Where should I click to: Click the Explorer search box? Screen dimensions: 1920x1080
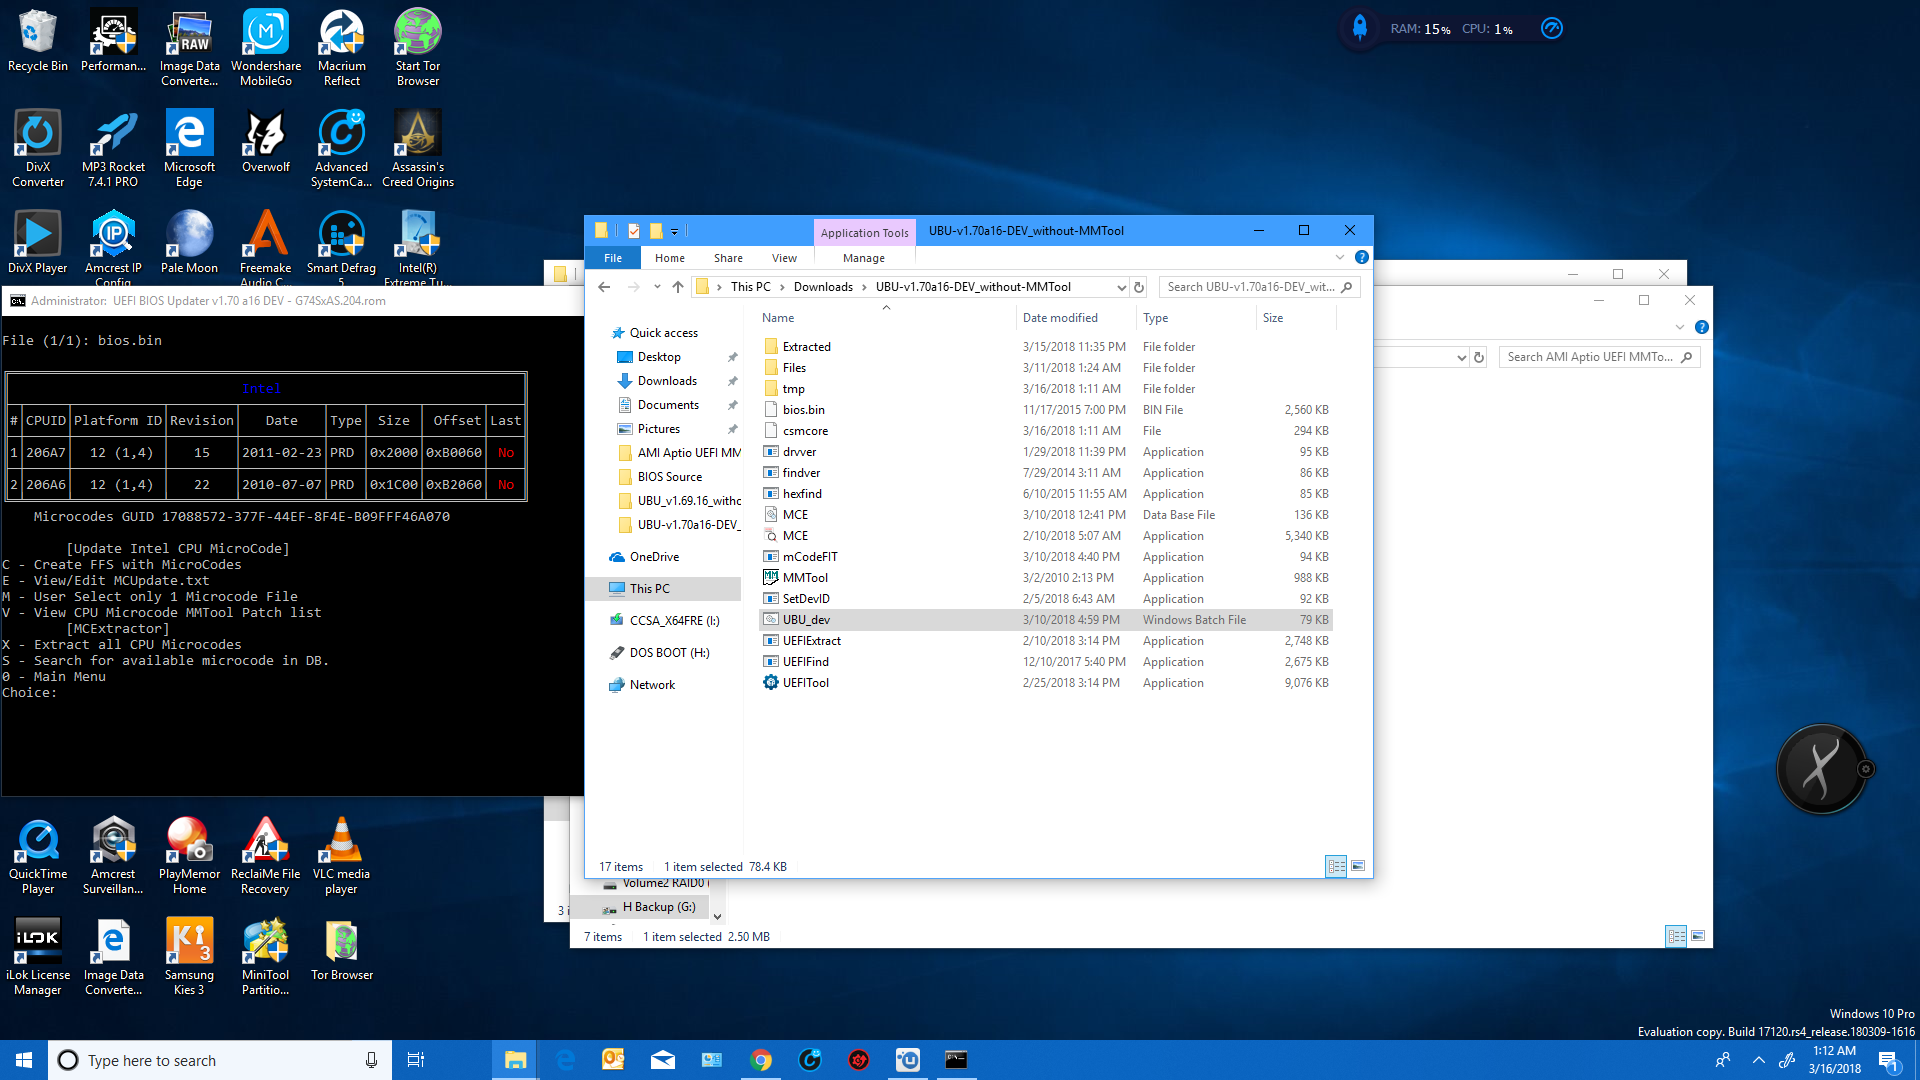pos(1259,287)
